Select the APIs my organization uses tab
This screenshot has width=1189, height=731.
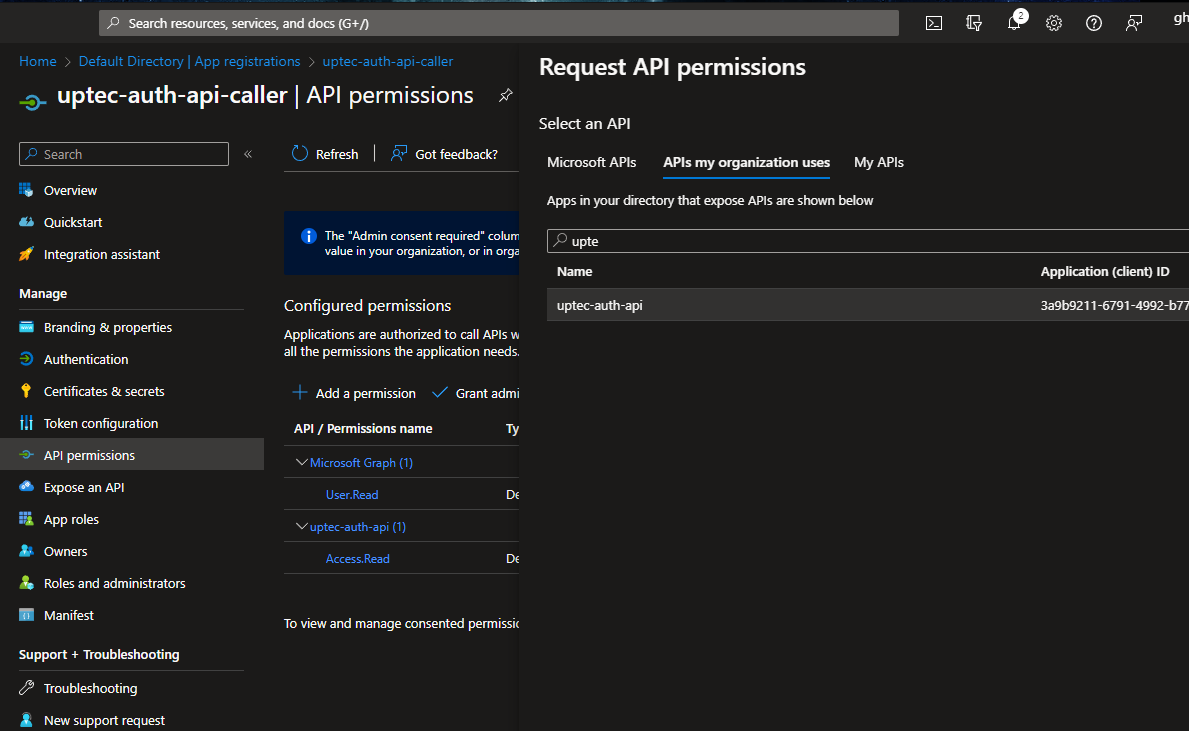pos(746,162)
